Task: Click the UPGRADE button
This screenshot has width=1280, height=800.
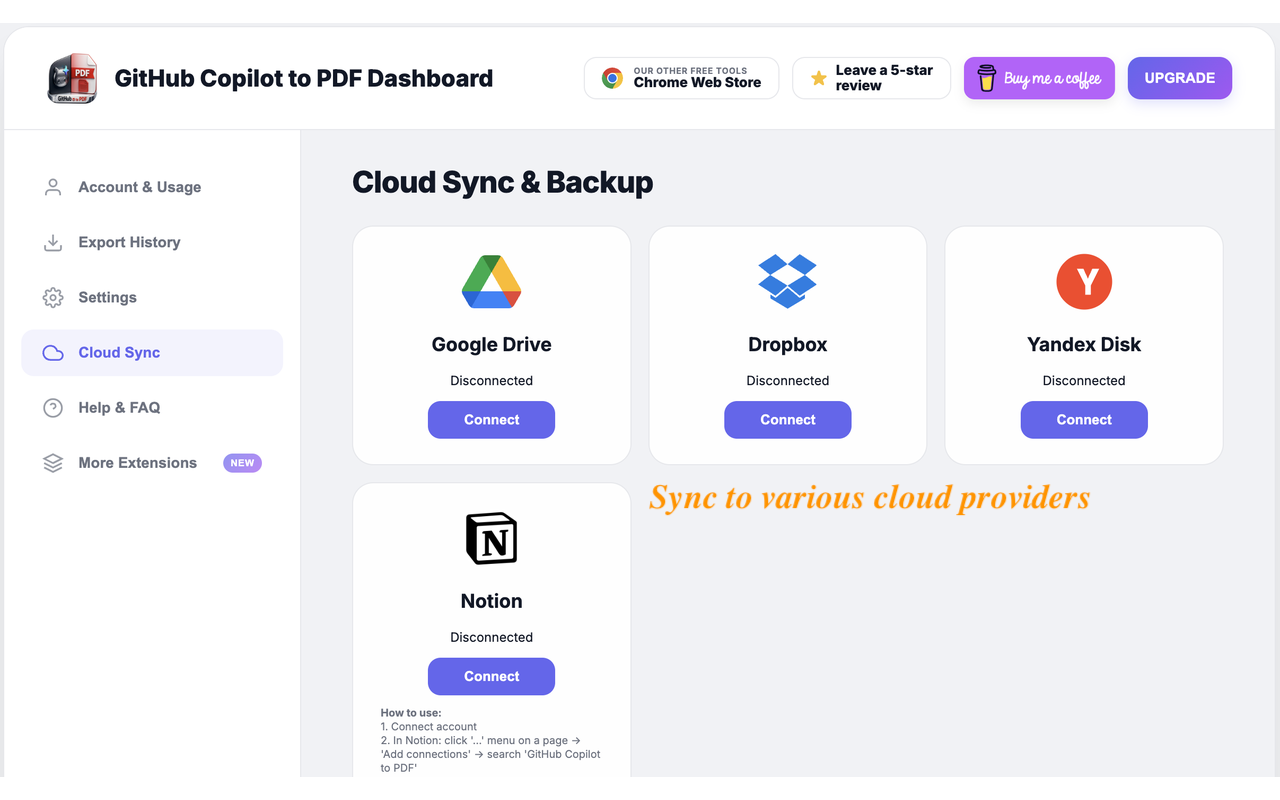Action: [1180, 78]
